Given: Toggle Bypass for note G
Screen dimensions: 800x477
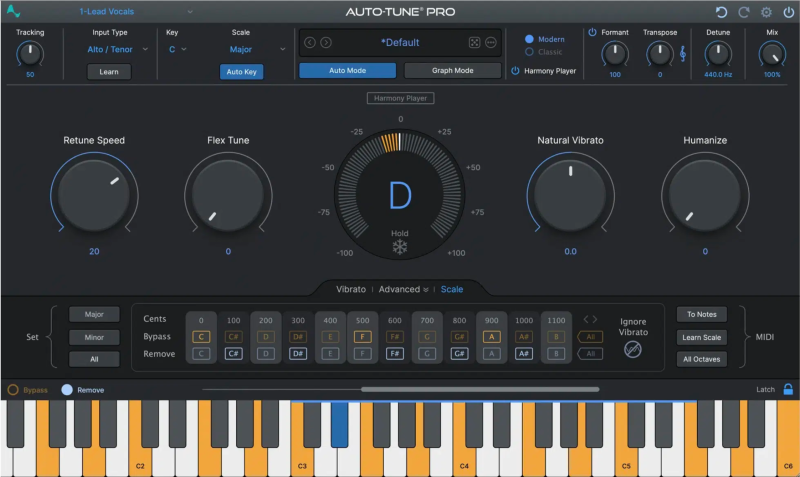Looking at the screenshot, I should click(427, 337).
